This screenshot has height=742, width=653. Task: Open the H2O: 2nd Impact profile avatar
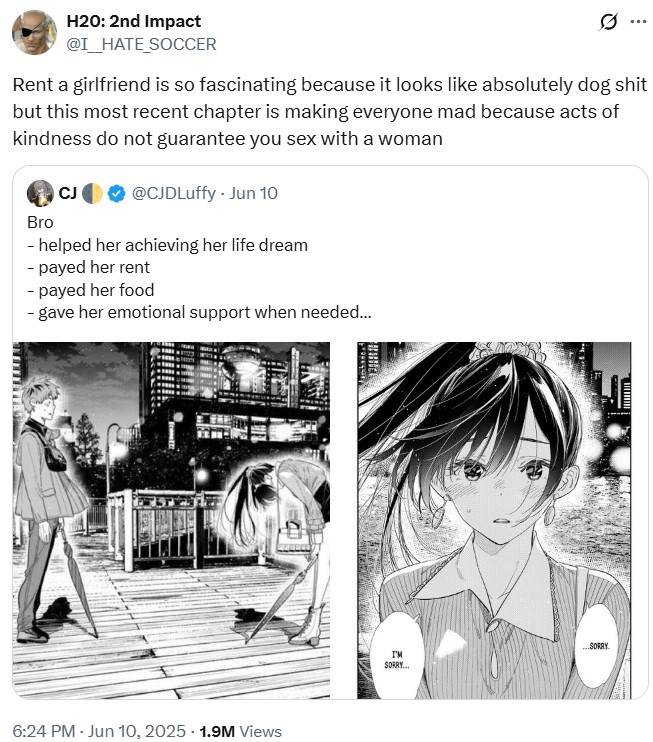click(x=35, y=33)
